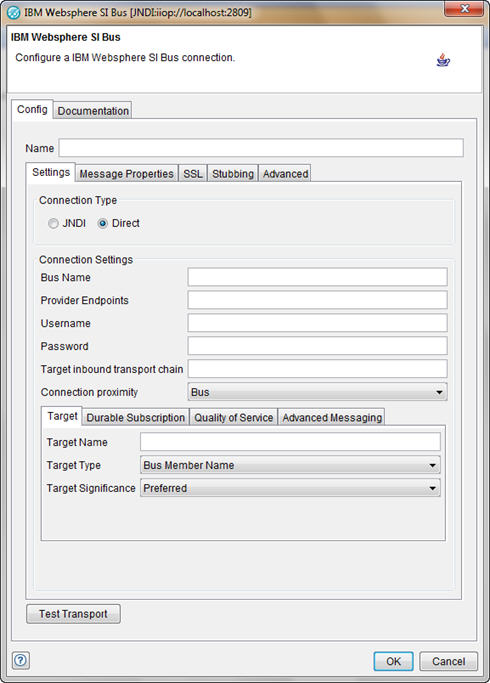Screen dimensions: 490x683
Task: Click the Cancel button
Action: click(x=449, y=661)
